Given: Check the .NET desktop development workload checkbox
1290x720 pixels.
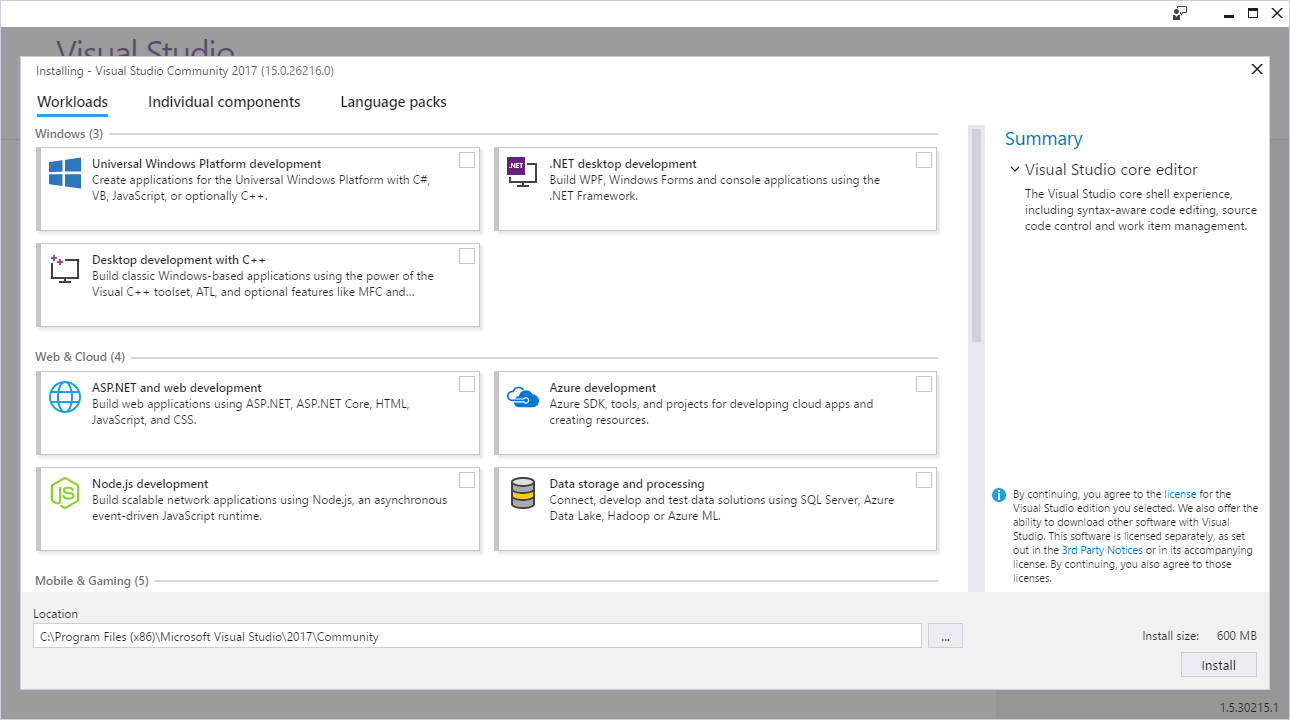Looking at the screenshot, I should (x=923, y=159).
